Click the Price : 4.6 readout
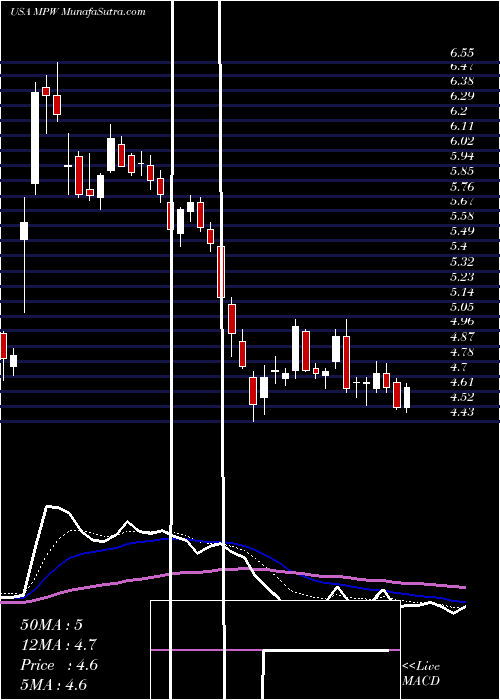Viewport: 500px width, 700px height. coord(58,665)
